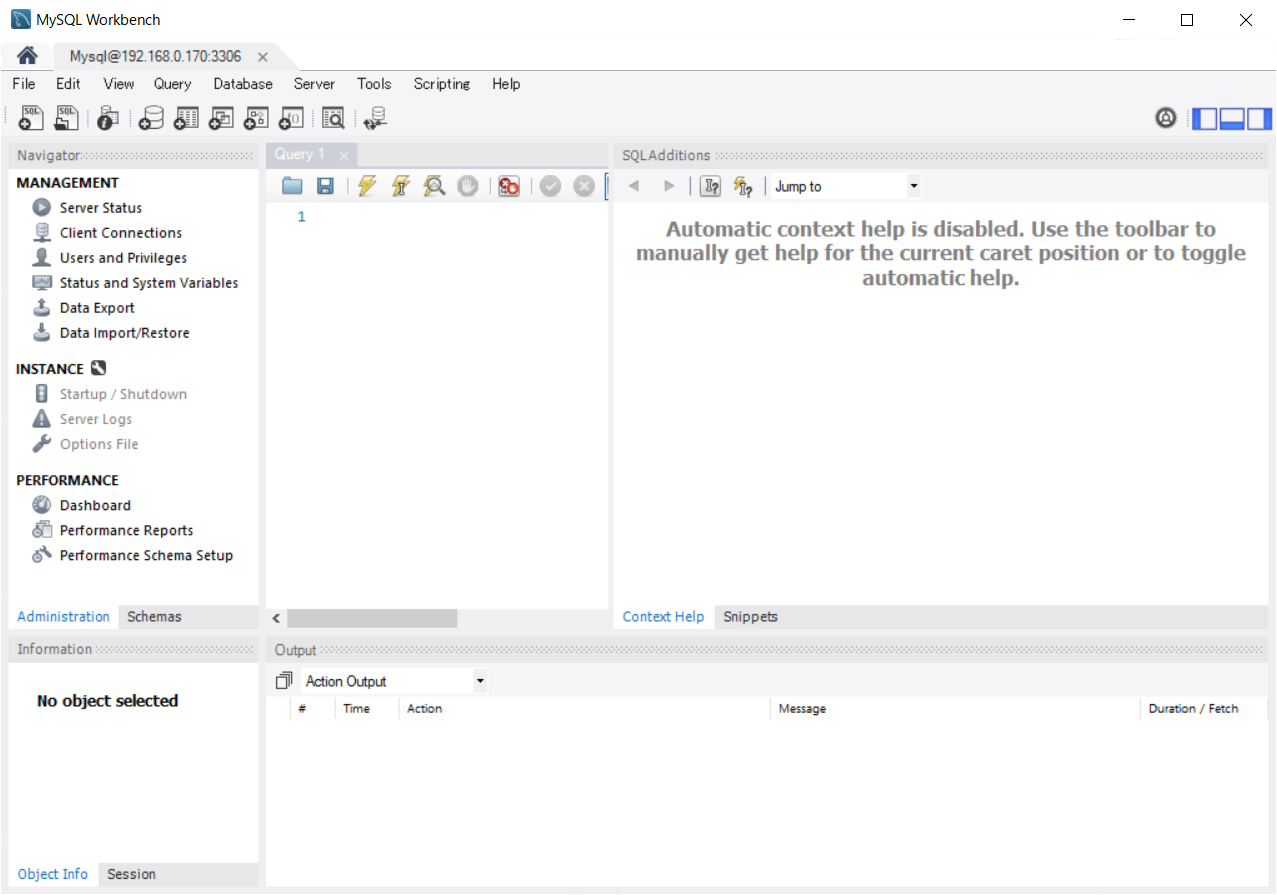This screenshot has height=895, width=1277.
Task: Select the Context Help tab
Action: tap(663, 617)
